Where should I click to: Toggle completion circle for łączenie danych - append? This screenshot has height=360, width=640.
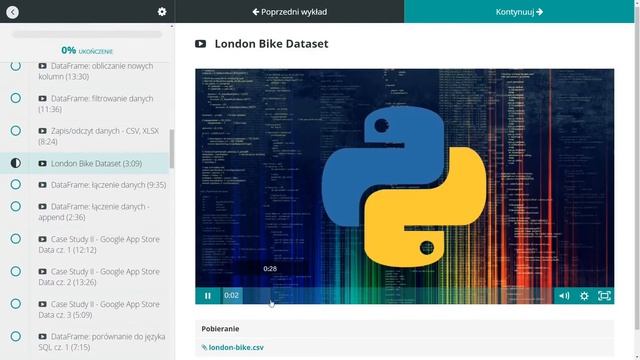tap(16, 207)
